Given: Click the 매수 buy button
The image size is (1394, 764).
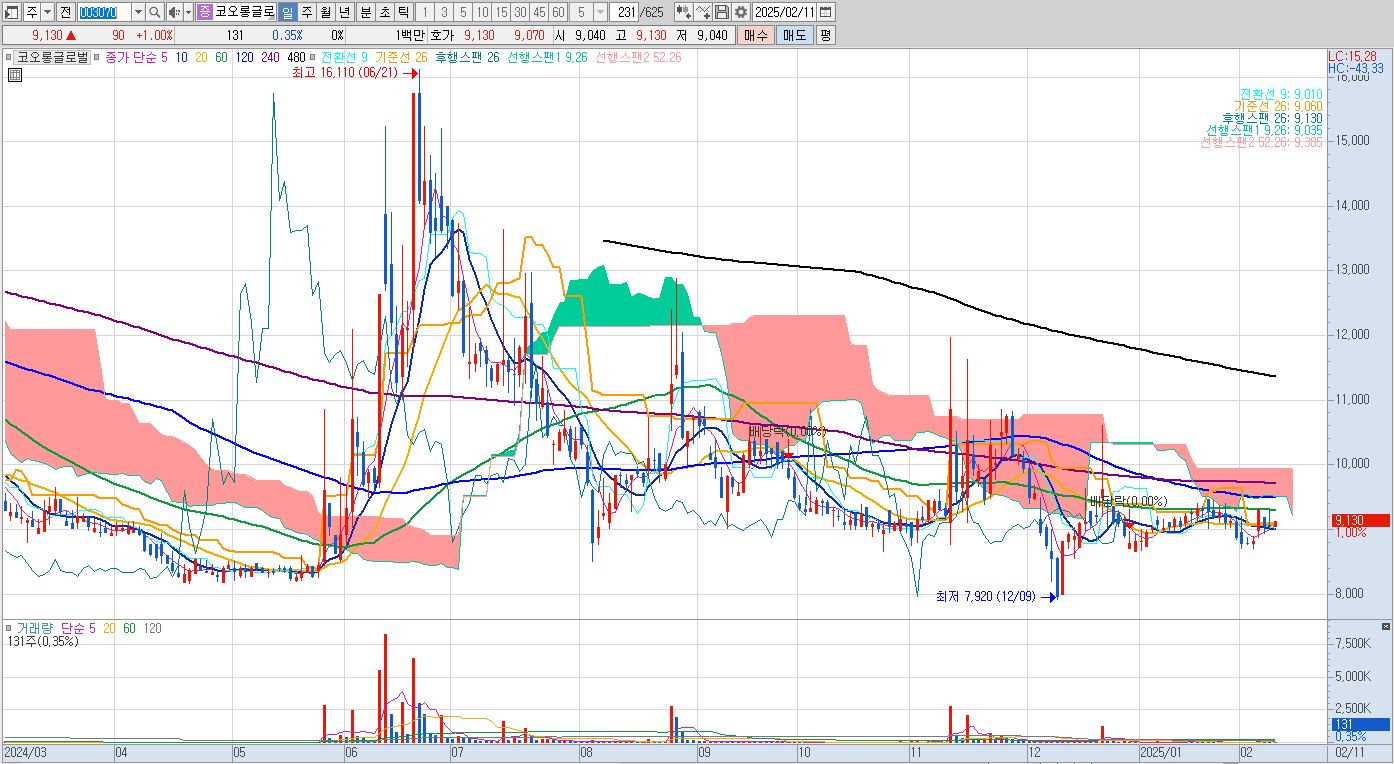Looking at the screenshot, I should pyautogui.click(x=756, y=35).
